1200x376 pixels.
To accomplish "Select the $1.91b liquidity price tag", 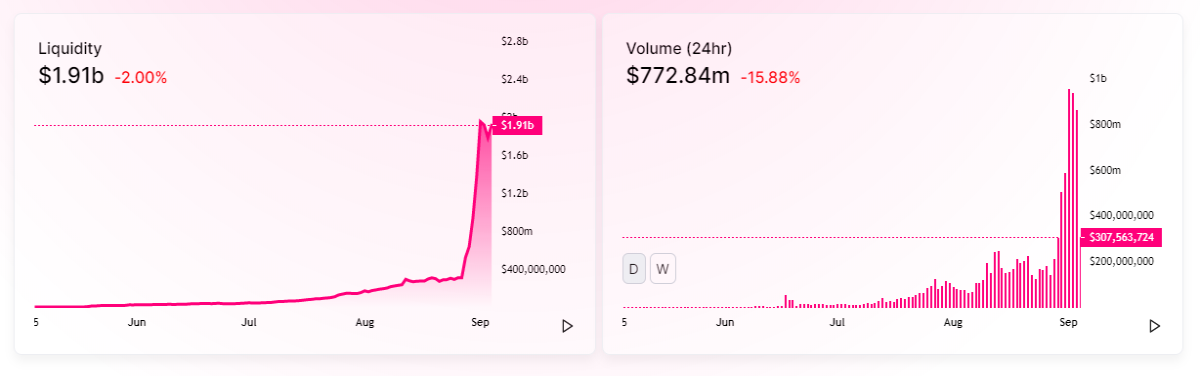I will click(517, 126).
